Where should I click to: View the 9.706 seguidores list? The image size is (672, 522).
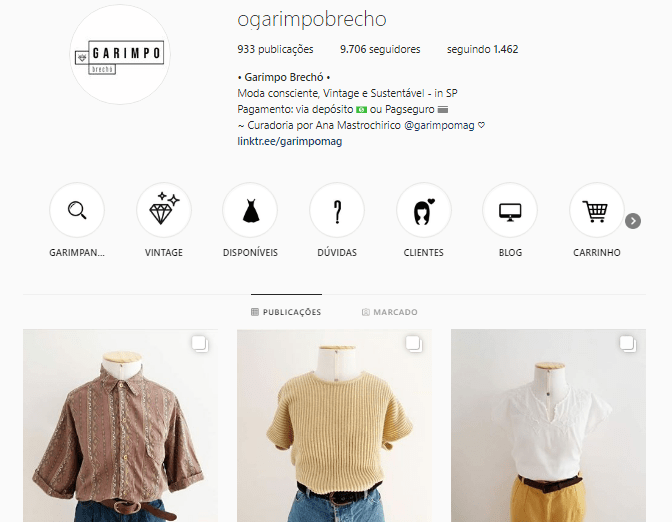[x=380, y=49]
